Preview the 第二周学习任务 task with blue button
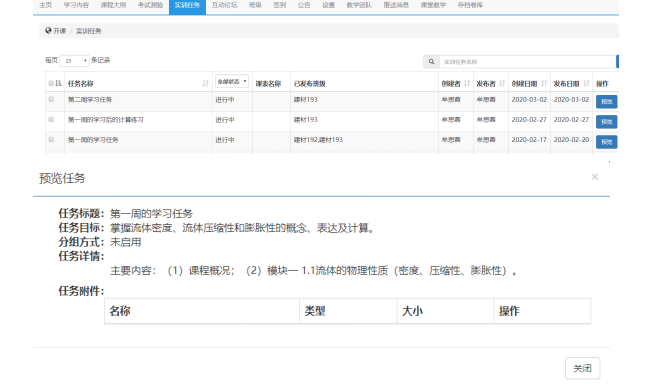665x384 pixels. [606, 101]
